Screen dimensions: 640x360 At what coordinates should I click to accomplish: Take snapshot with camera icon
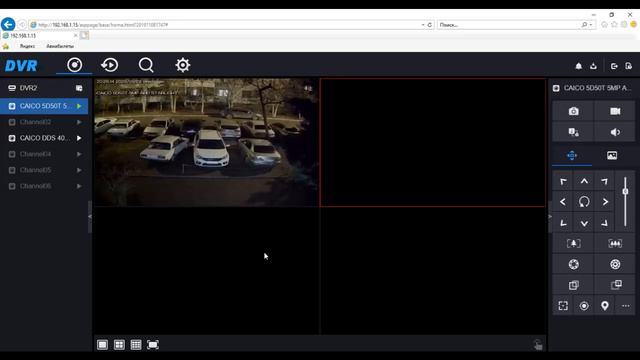coord(573,111)
